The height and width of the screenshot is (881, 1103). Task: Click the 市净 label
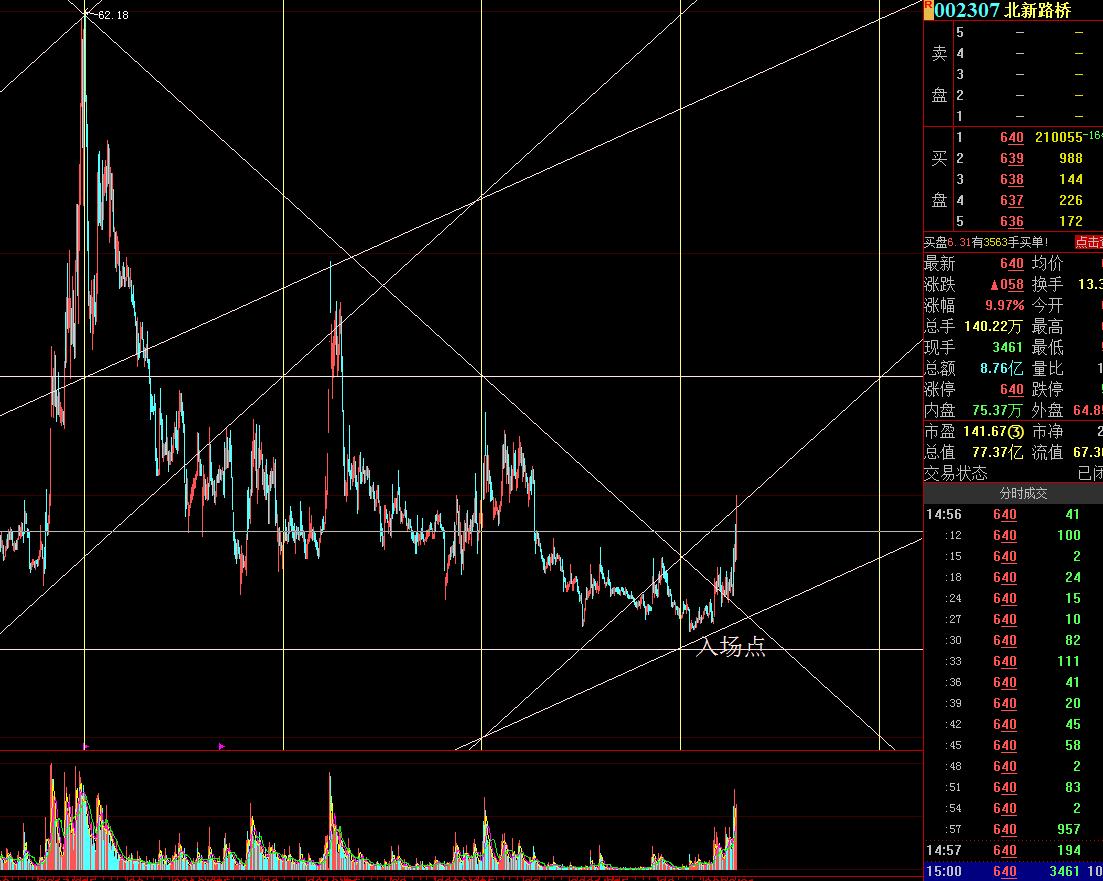point(1047,431)
